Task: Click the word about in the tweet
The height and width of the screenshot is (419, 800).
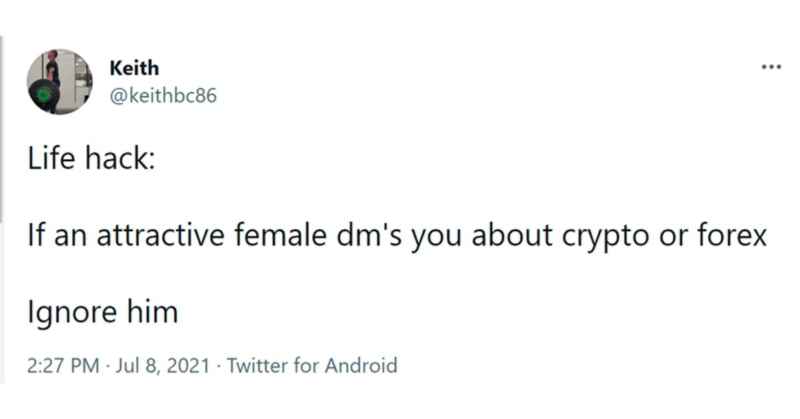Action: (x=512, y=235)
